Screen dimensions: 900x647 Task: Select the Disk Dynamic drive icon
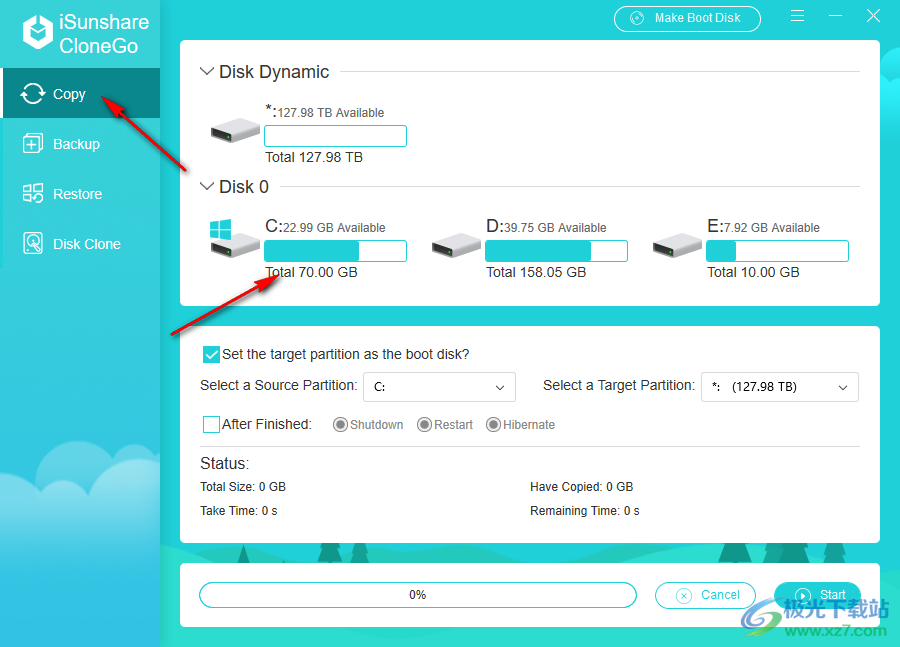235,130
